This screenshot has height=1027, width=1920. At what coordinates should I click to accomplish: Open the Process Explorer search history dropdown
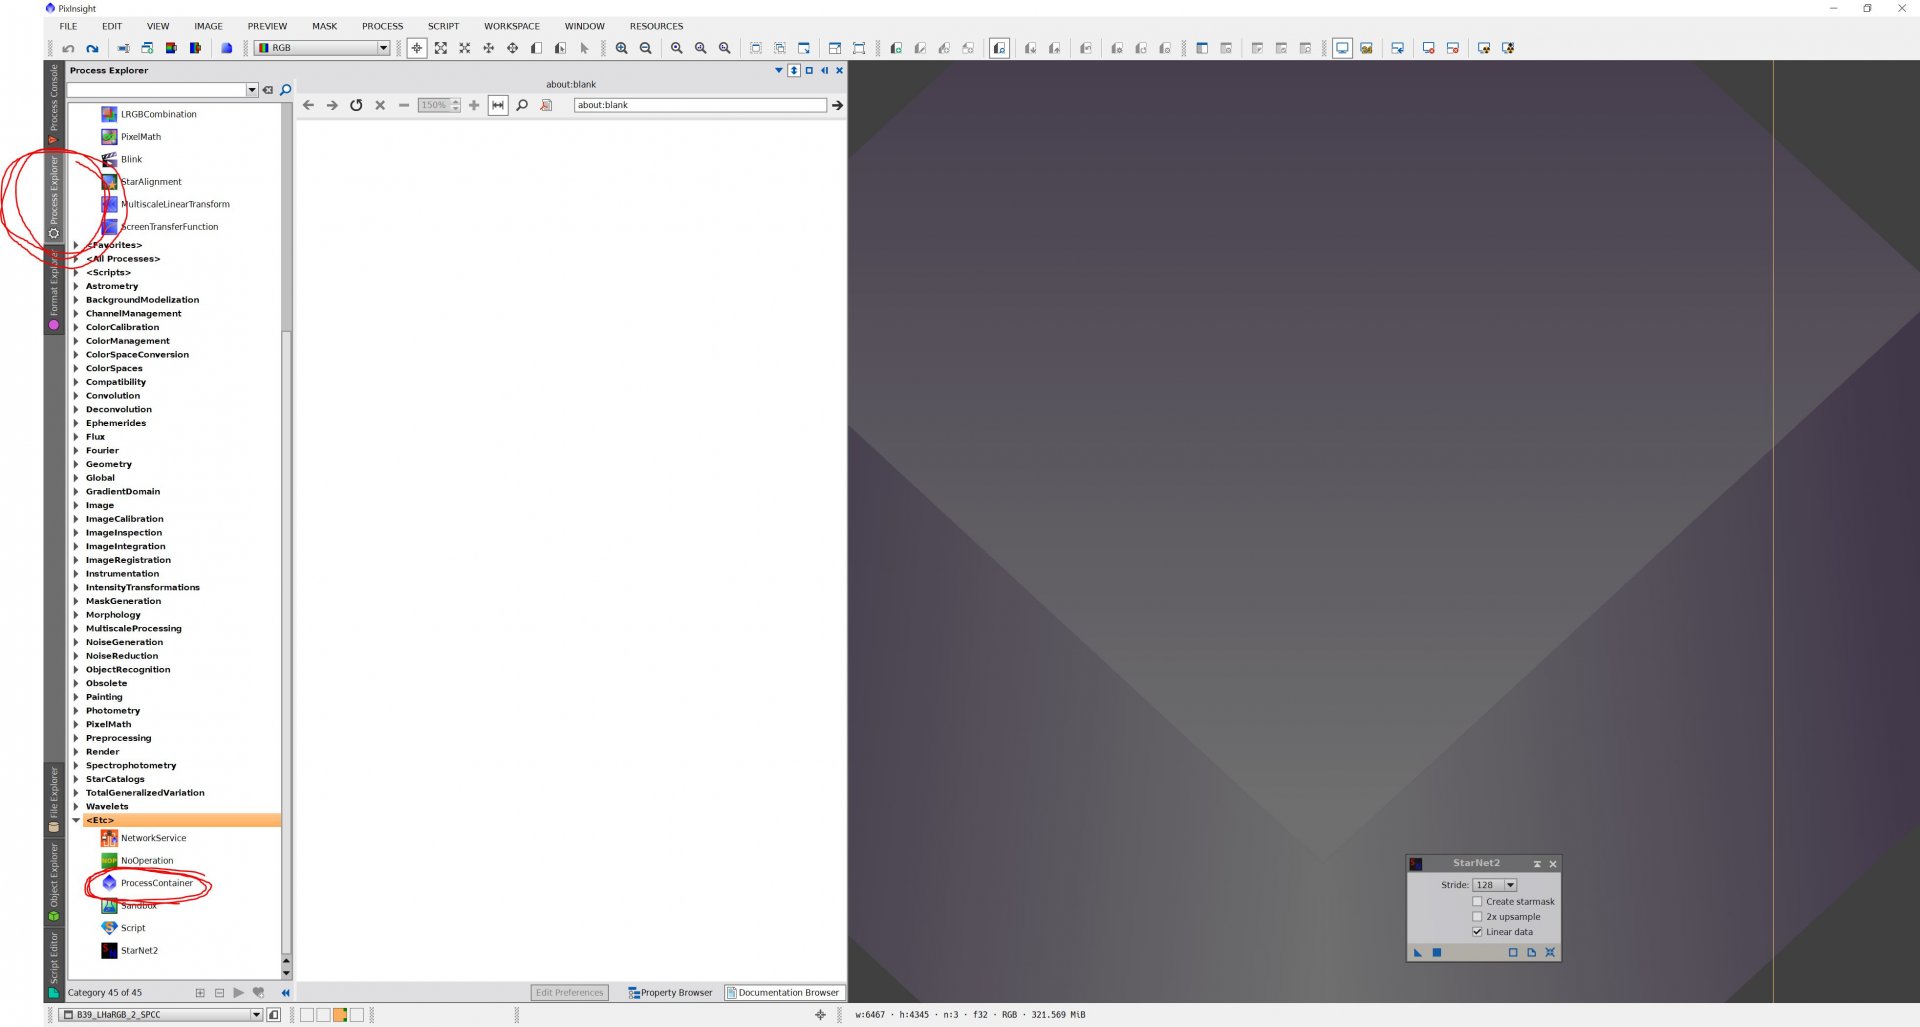coord(252,90)
